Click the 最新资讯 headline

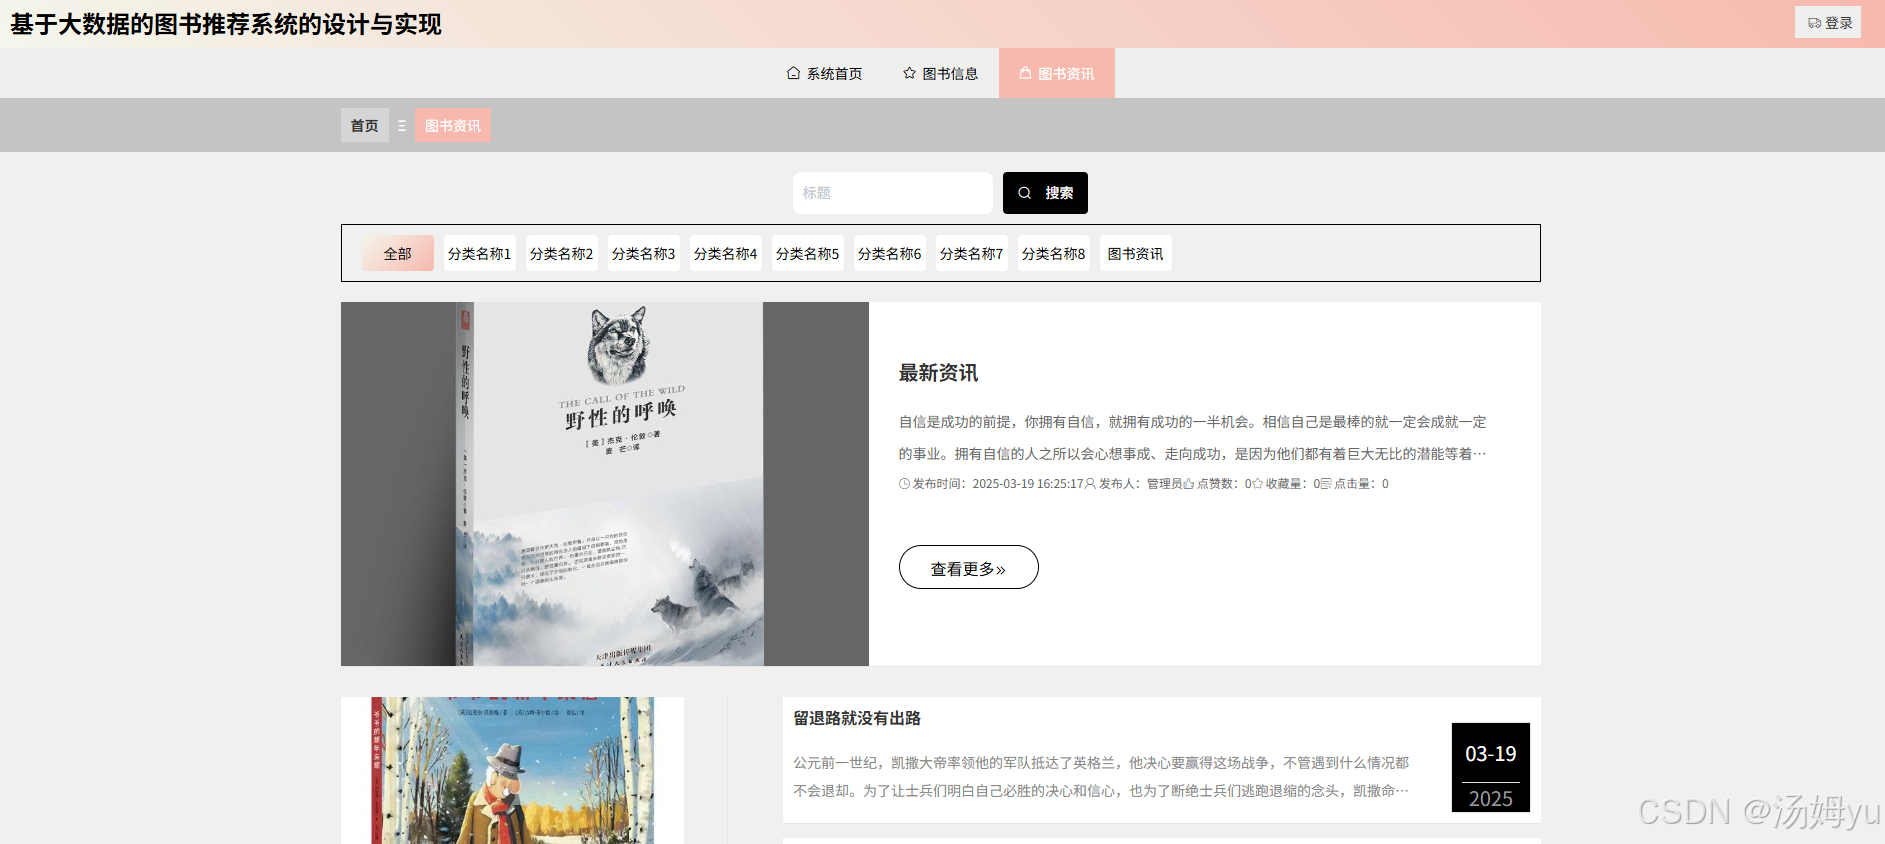[938, 373]
